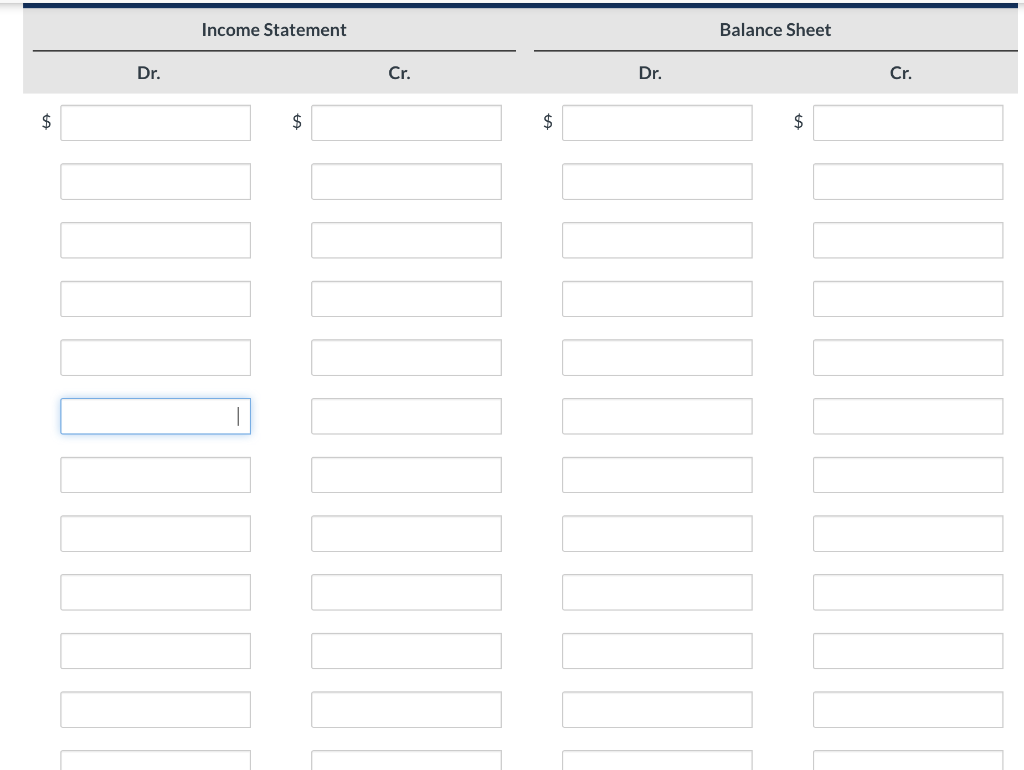Viewport: 1024px width, 770px height.
Task: Select fifth-row Income Statement Dr. input field
Action: coord(155,357)
